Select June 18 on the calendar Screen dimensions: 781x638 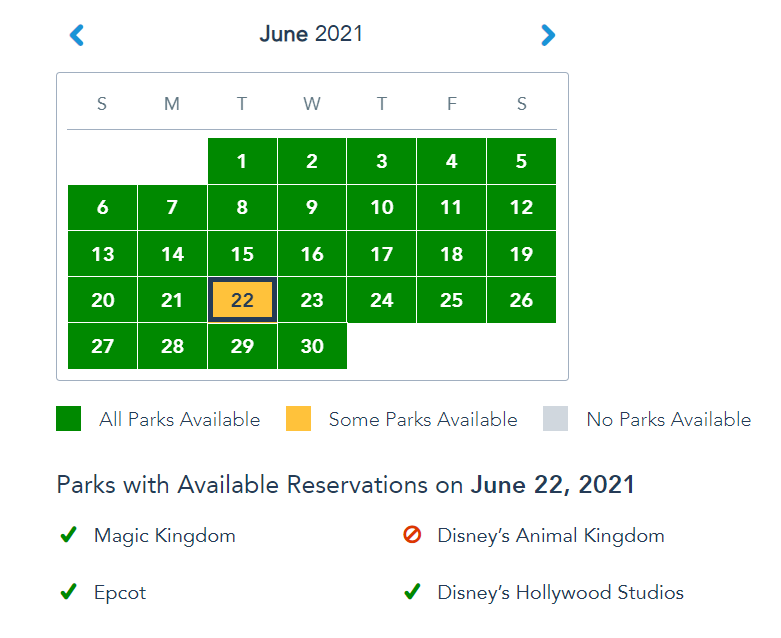coord(451,254)
